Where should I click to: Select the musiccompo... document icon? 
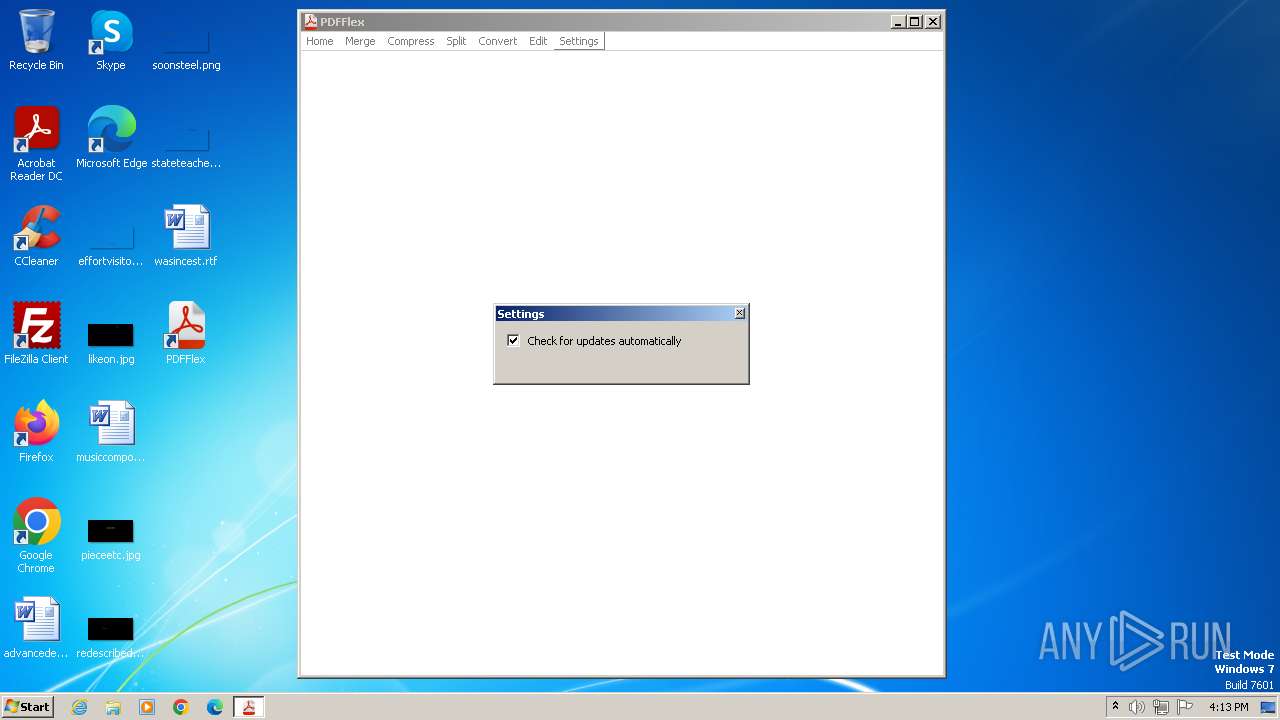click(x=111, y=432)
